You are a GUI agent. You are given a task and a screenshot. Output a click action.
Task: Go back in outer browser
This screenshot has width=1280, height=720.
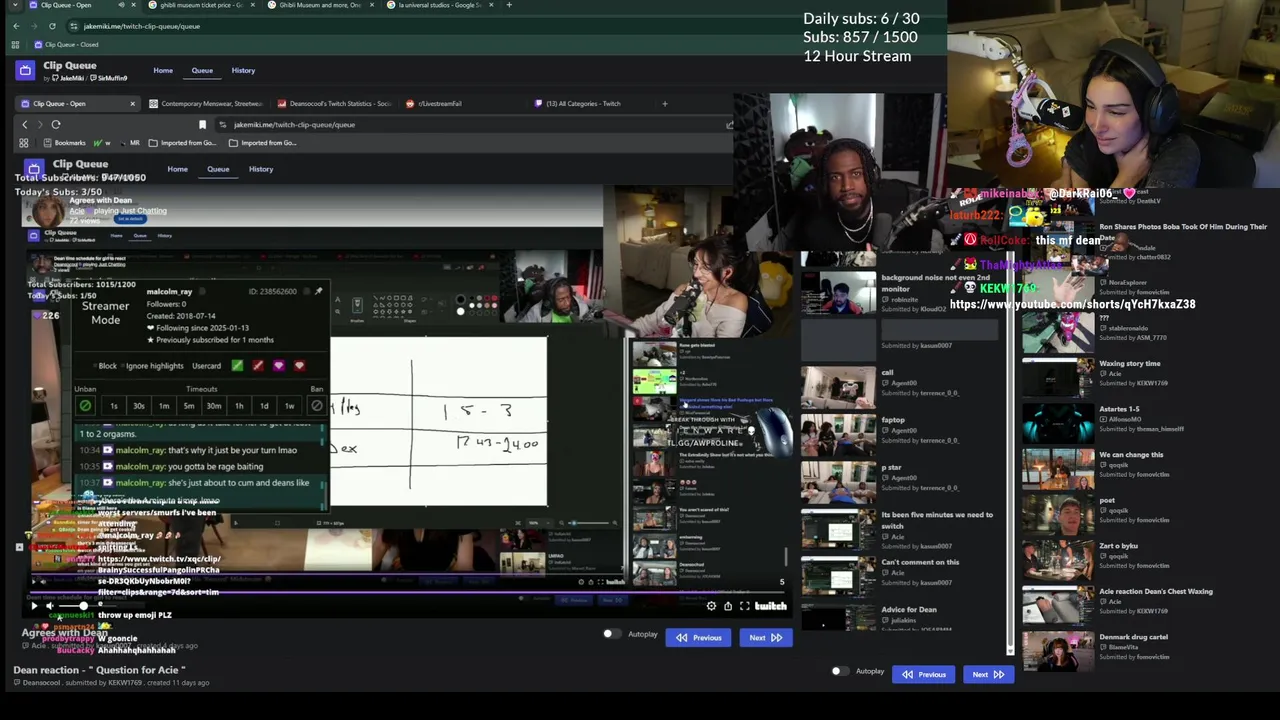point(16,26)
